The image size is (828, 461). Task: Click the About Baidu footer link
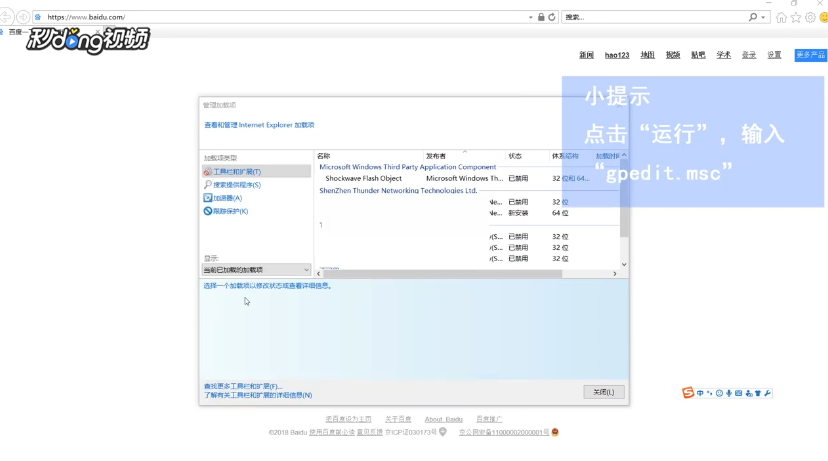click(444, 419)
